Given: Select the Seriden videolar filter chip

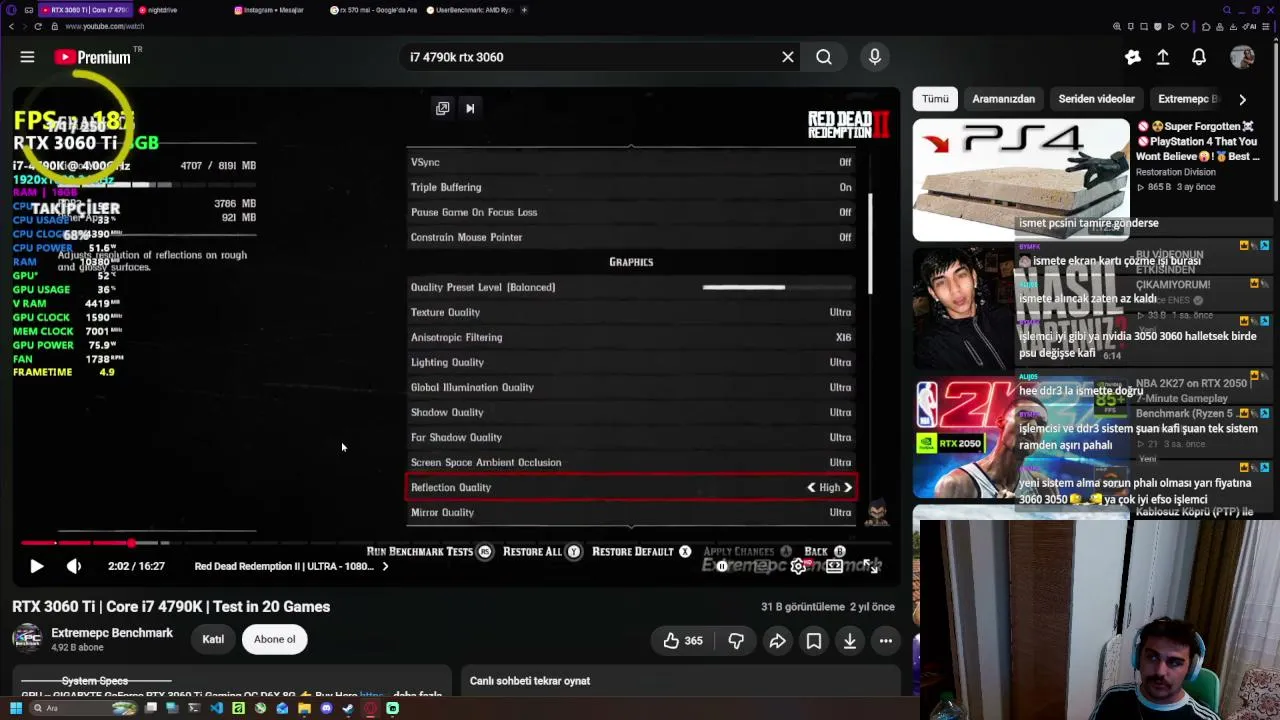Looking at the screenshot, I should click(x=1096, y=99).
